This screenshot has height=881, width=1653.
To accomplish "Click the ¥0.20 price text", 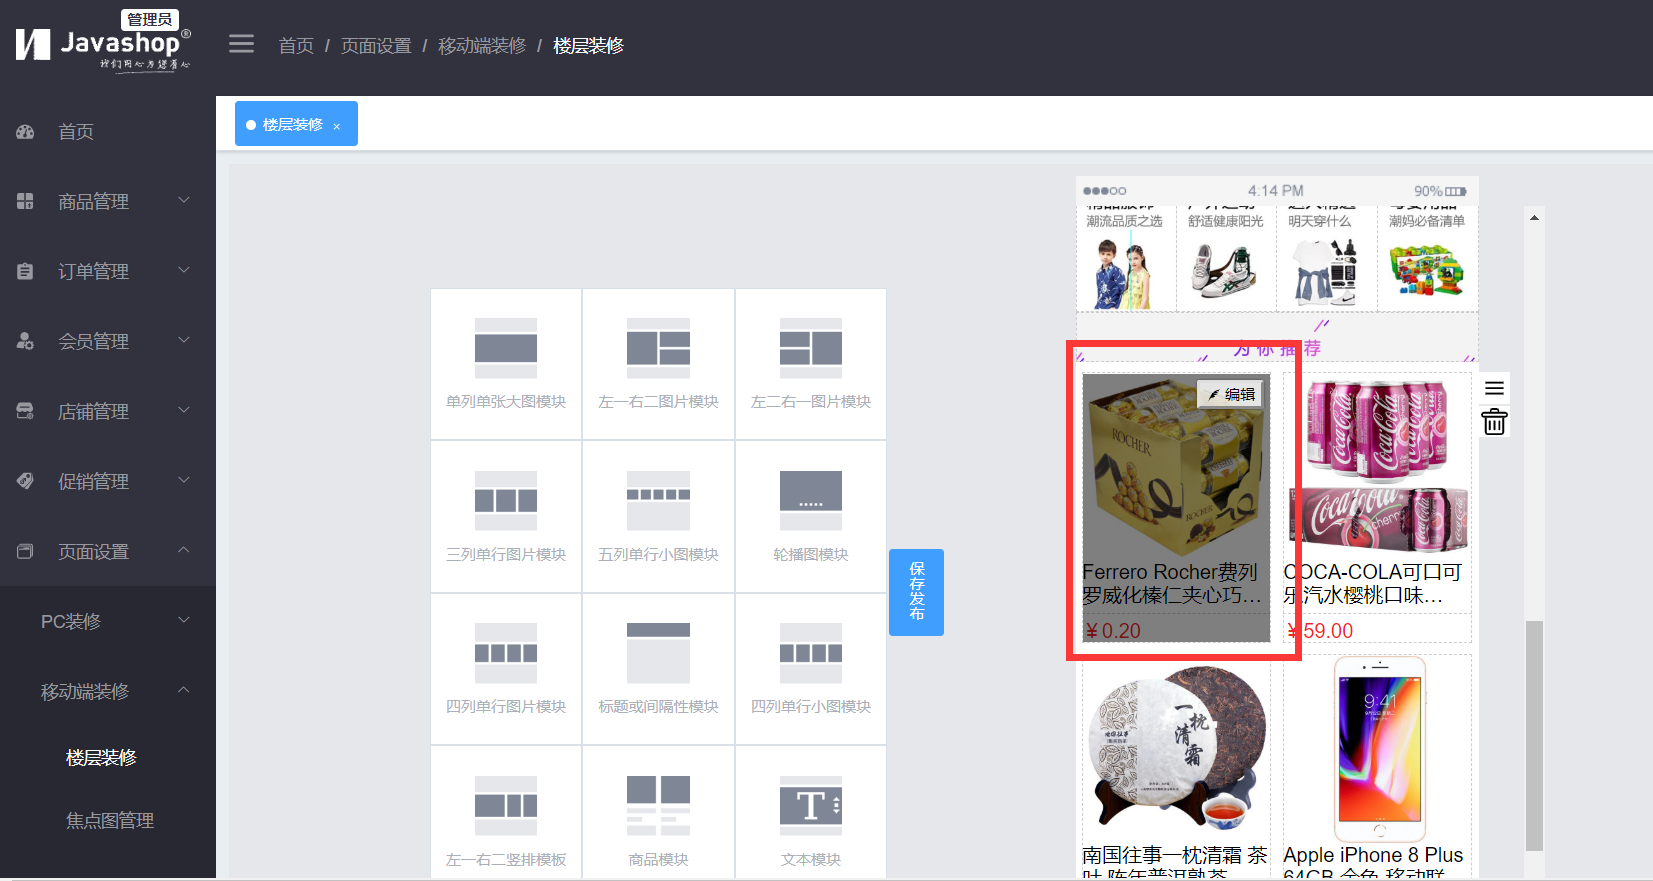I will pyautogui.click(x=1113, y=631).
